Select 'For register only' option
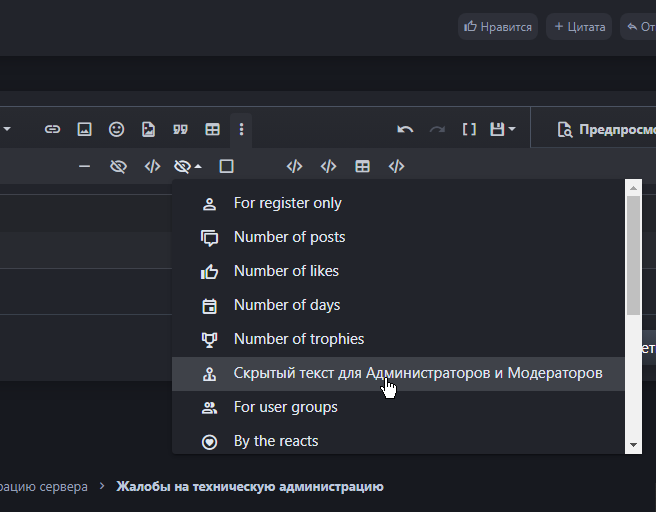The width and height of the screenshot is (656, 512). point(287,203)
